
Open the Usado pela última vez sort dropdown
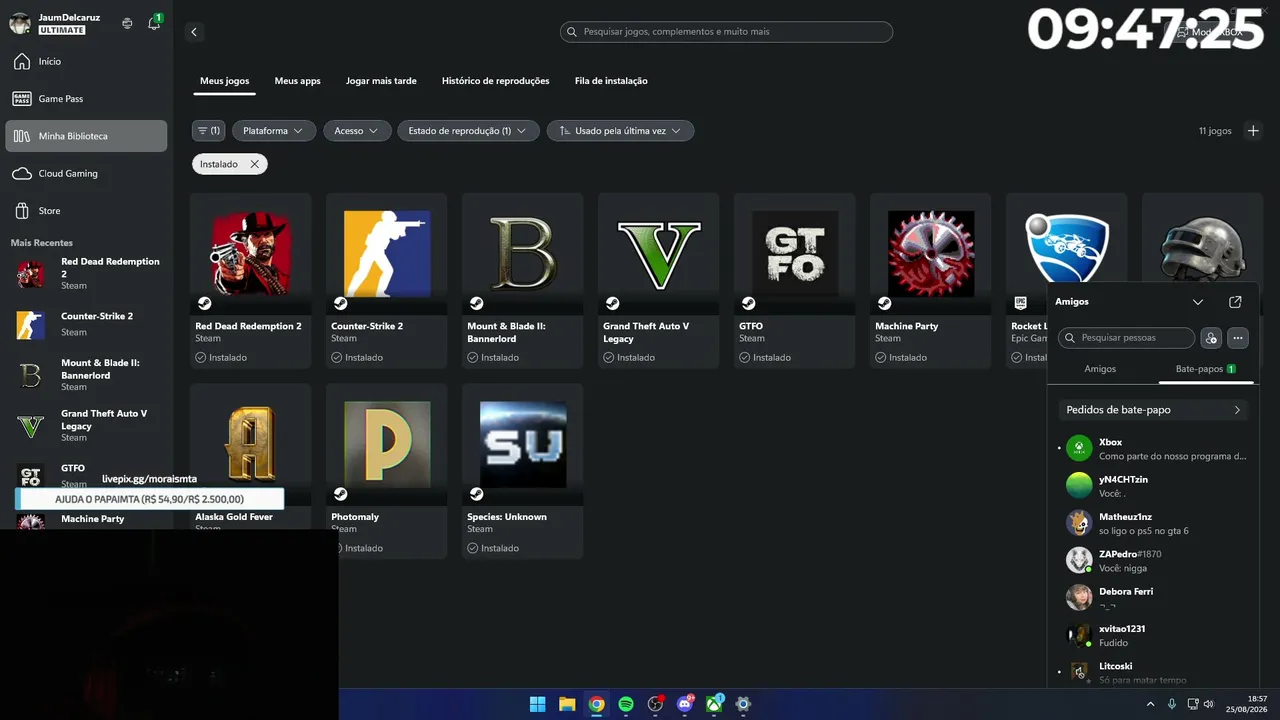pos(620,131)
